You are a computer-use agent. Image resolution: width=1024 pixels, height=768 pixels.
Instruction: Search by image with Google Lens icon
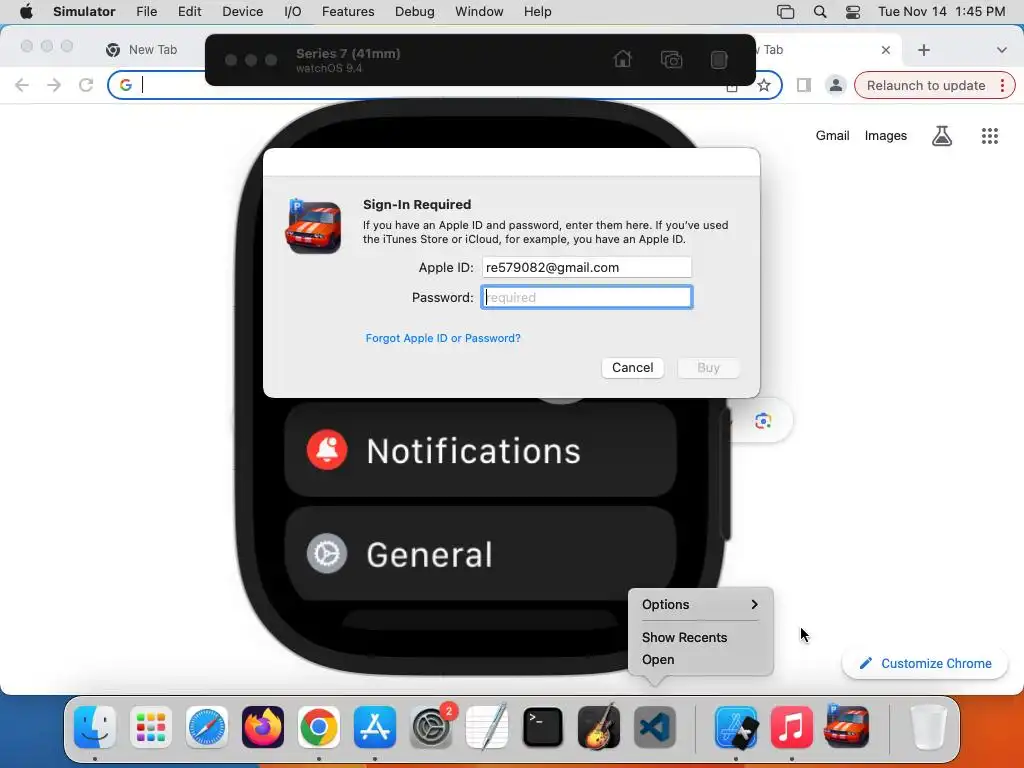[763, 421]
